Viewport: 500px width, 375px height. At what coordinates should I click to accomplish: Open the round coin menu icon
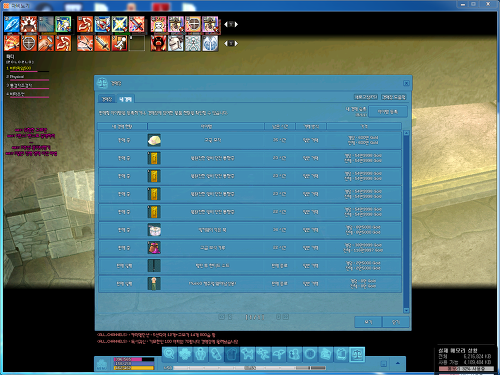pos(310,354)
